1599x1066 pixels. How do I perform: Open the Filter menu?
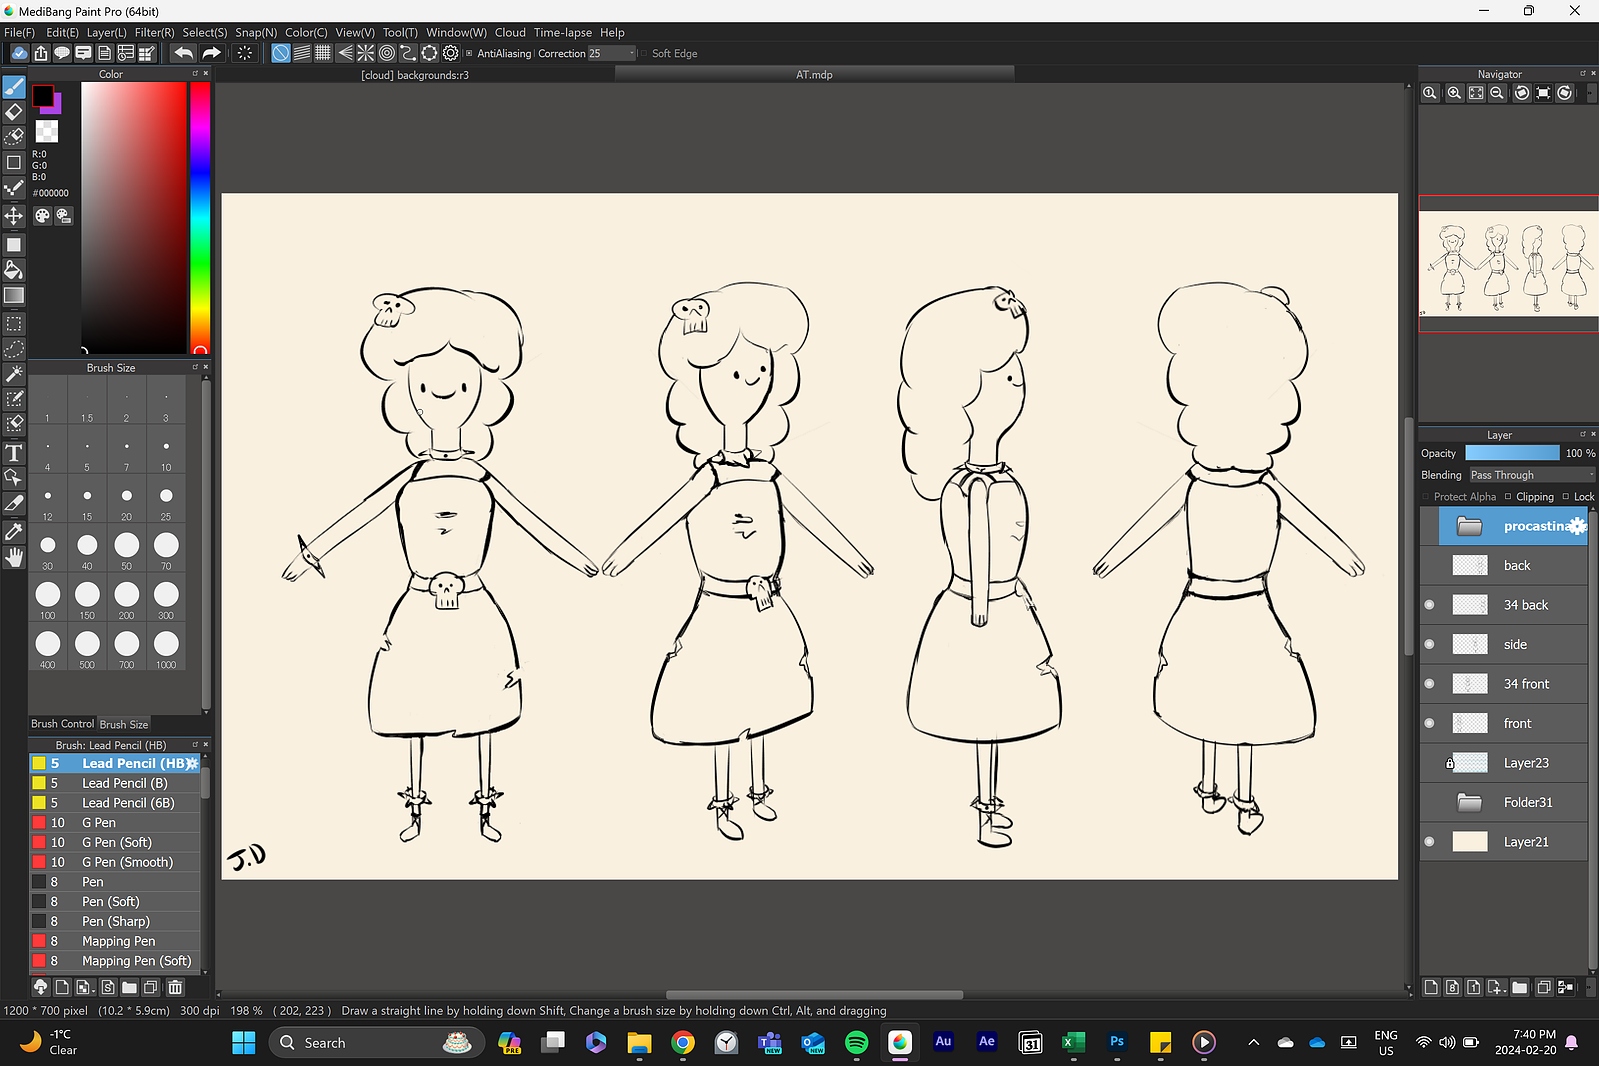coord(155,33)
